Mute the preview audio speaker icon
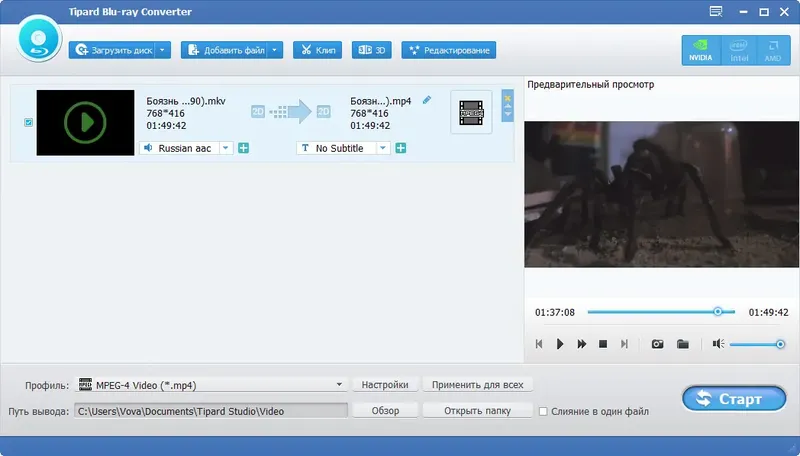Image resolution: width=800 pixels, height=456 pixels. point(718,344)
